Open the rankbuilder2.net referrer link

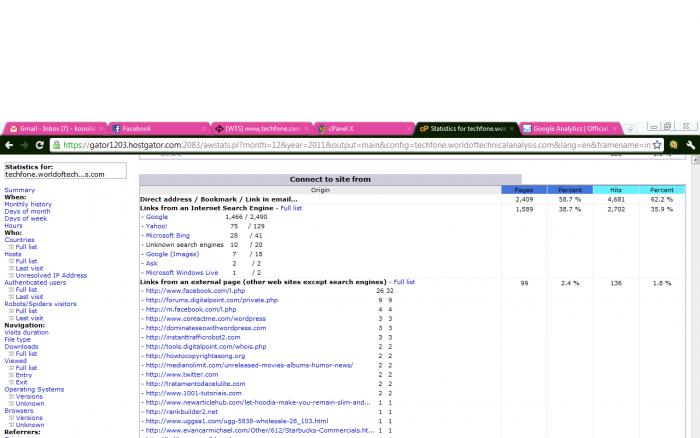[x=182, y=412]
